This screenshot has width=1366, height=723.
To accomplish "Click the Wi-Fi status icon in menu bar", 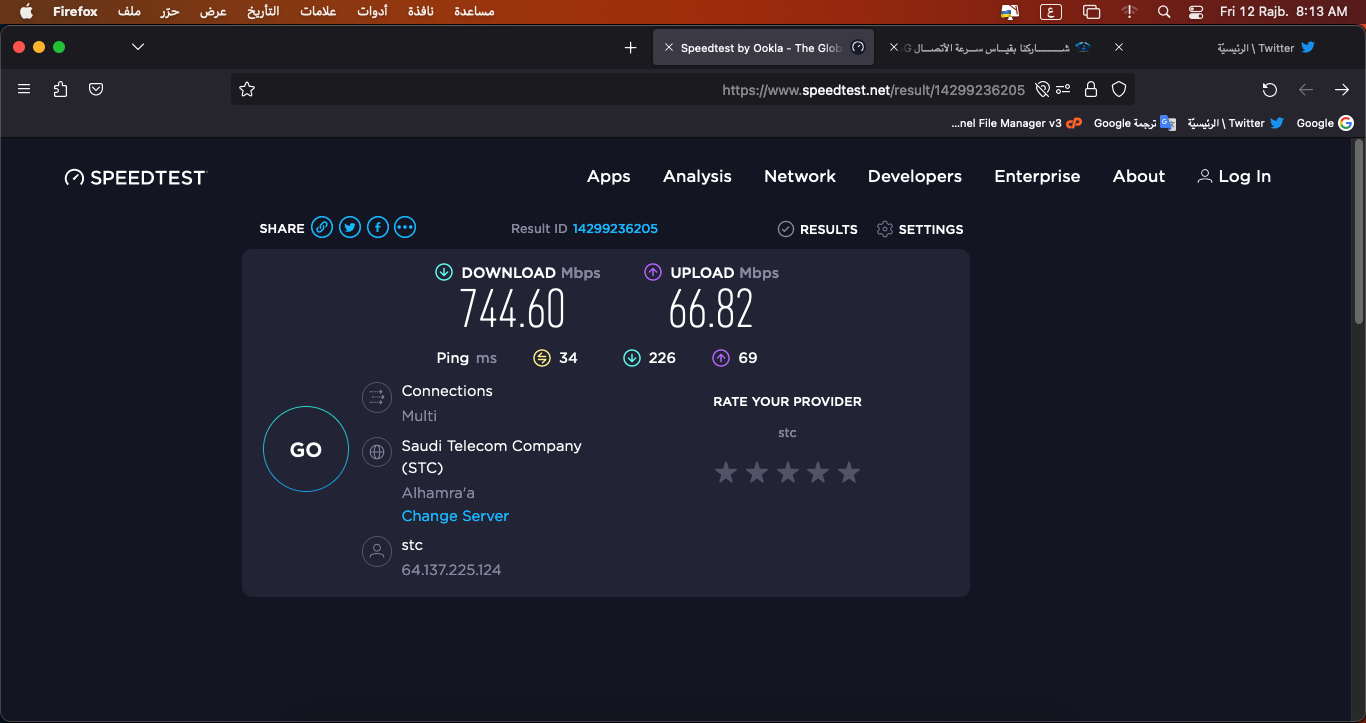I will click(1129, 12).
